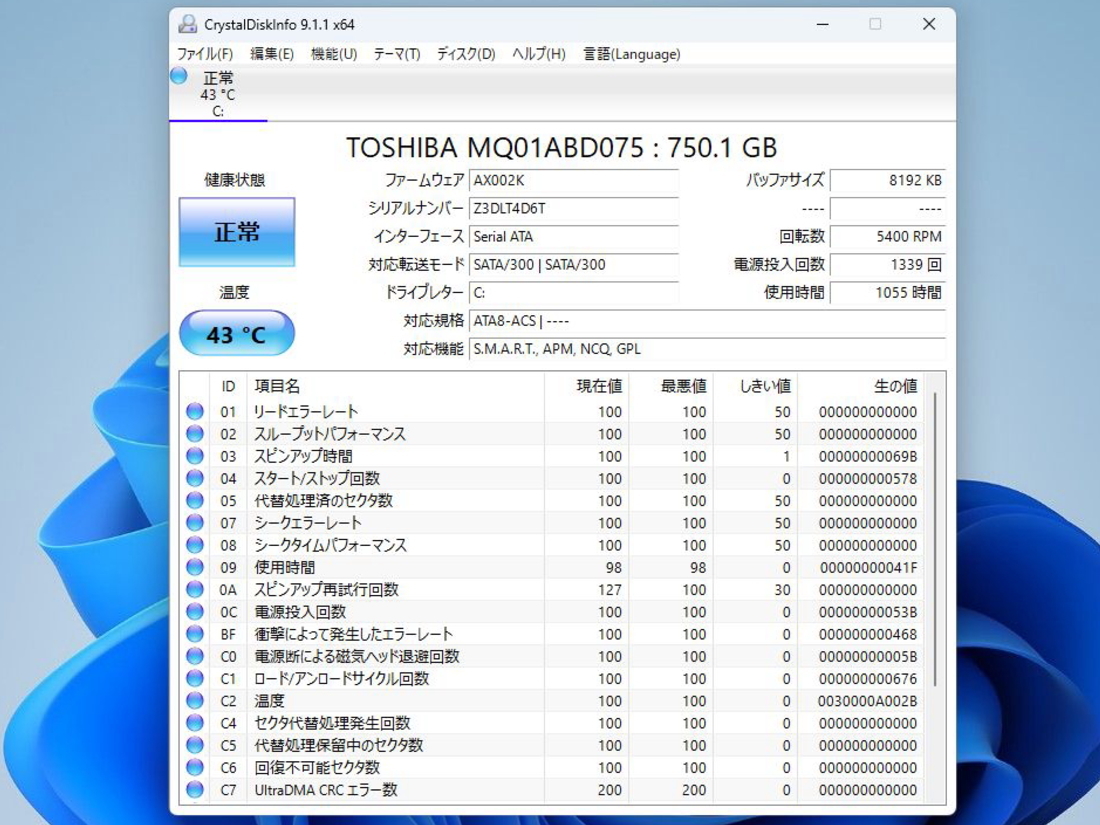Click the 電源投入回数 field showing 1339 回
1100x825 pixels.
tap(888, 264)
